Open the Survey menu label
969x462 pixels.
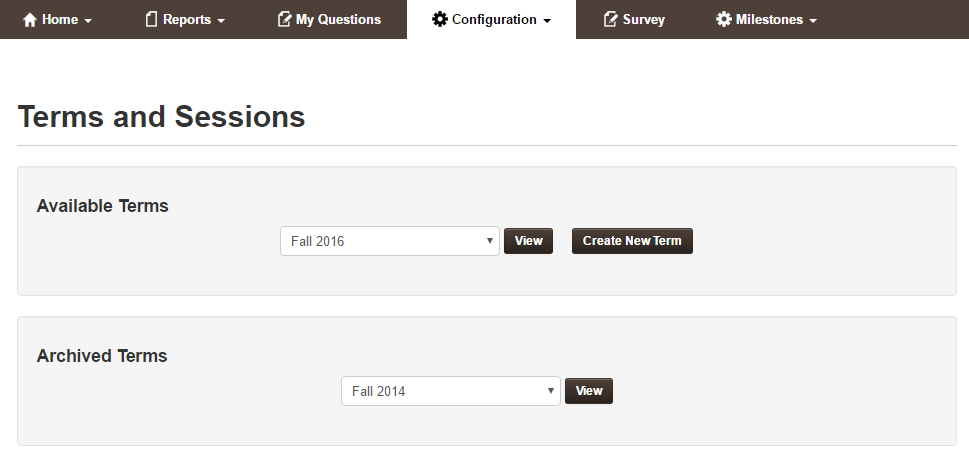click(x=643, y=19)
